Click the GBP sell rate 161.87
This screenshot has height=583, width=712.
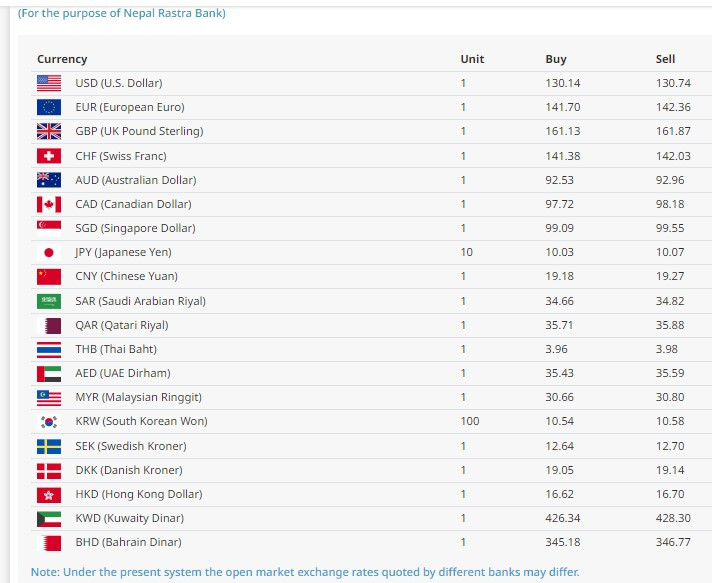[x=673, y=131]
